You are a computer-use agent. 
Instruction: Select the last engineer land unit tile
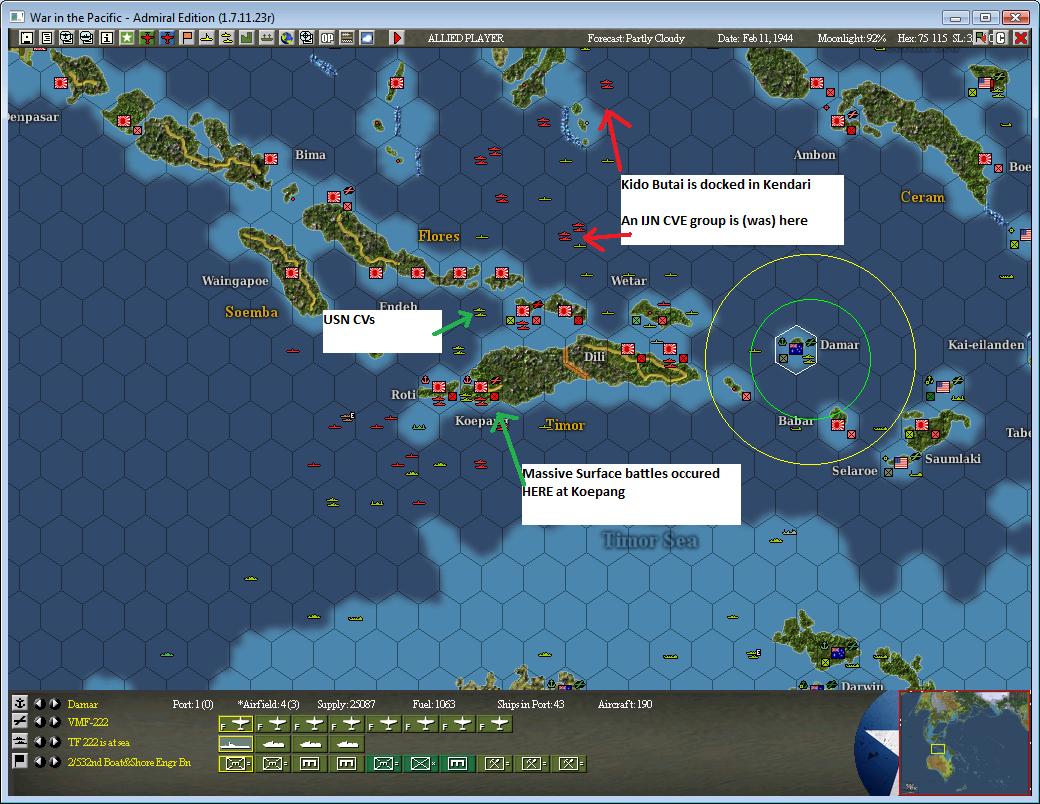point(569,764)
